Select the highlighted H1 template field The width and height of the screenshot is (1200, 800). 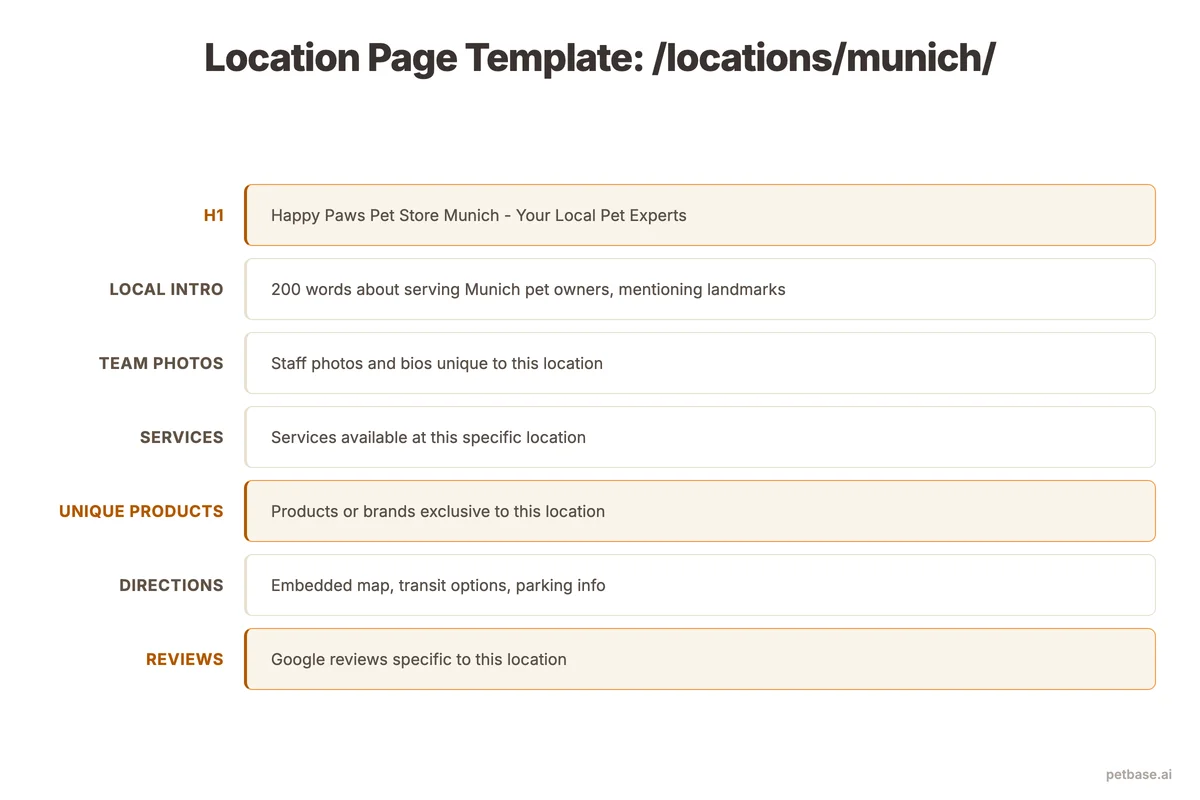coord(700,215)
